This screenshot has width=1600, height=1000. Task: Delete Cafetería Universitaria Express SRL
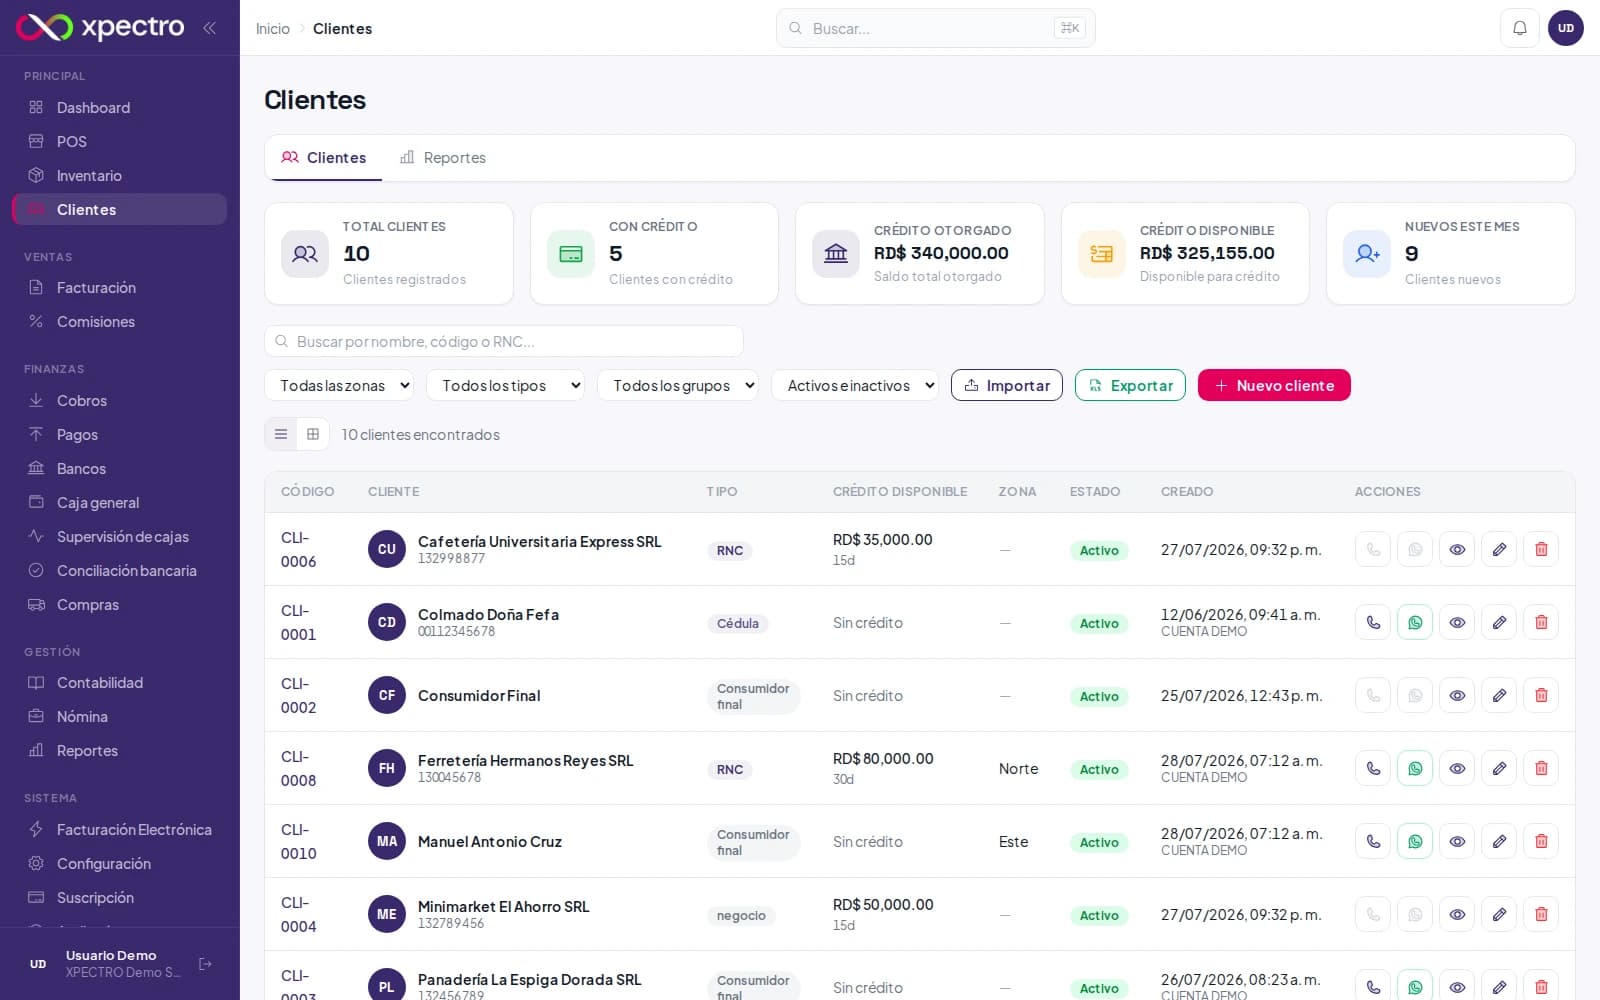coord(1541,549)
